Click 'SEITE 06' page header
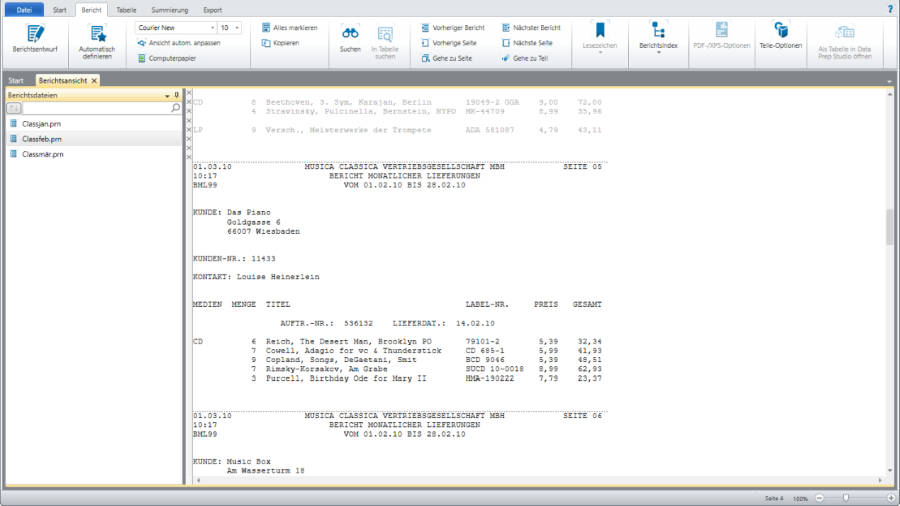Screen dimensions: 900x506 (x=582, y=416)
